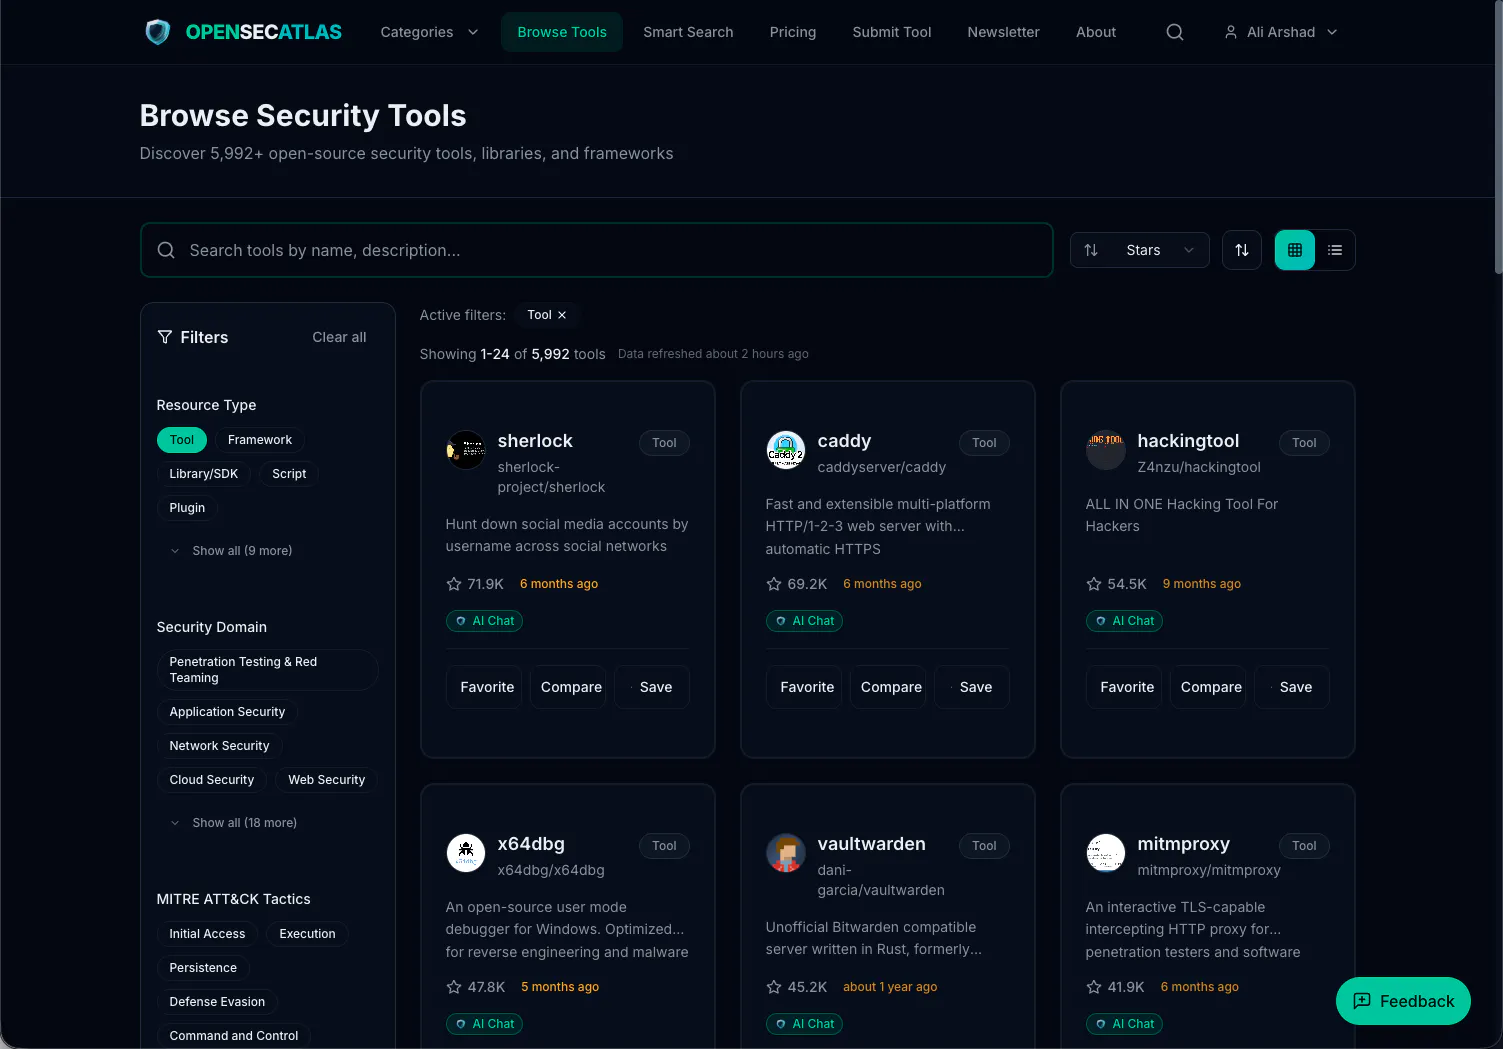Click the hackingtool project avatar

[1106, 450]
